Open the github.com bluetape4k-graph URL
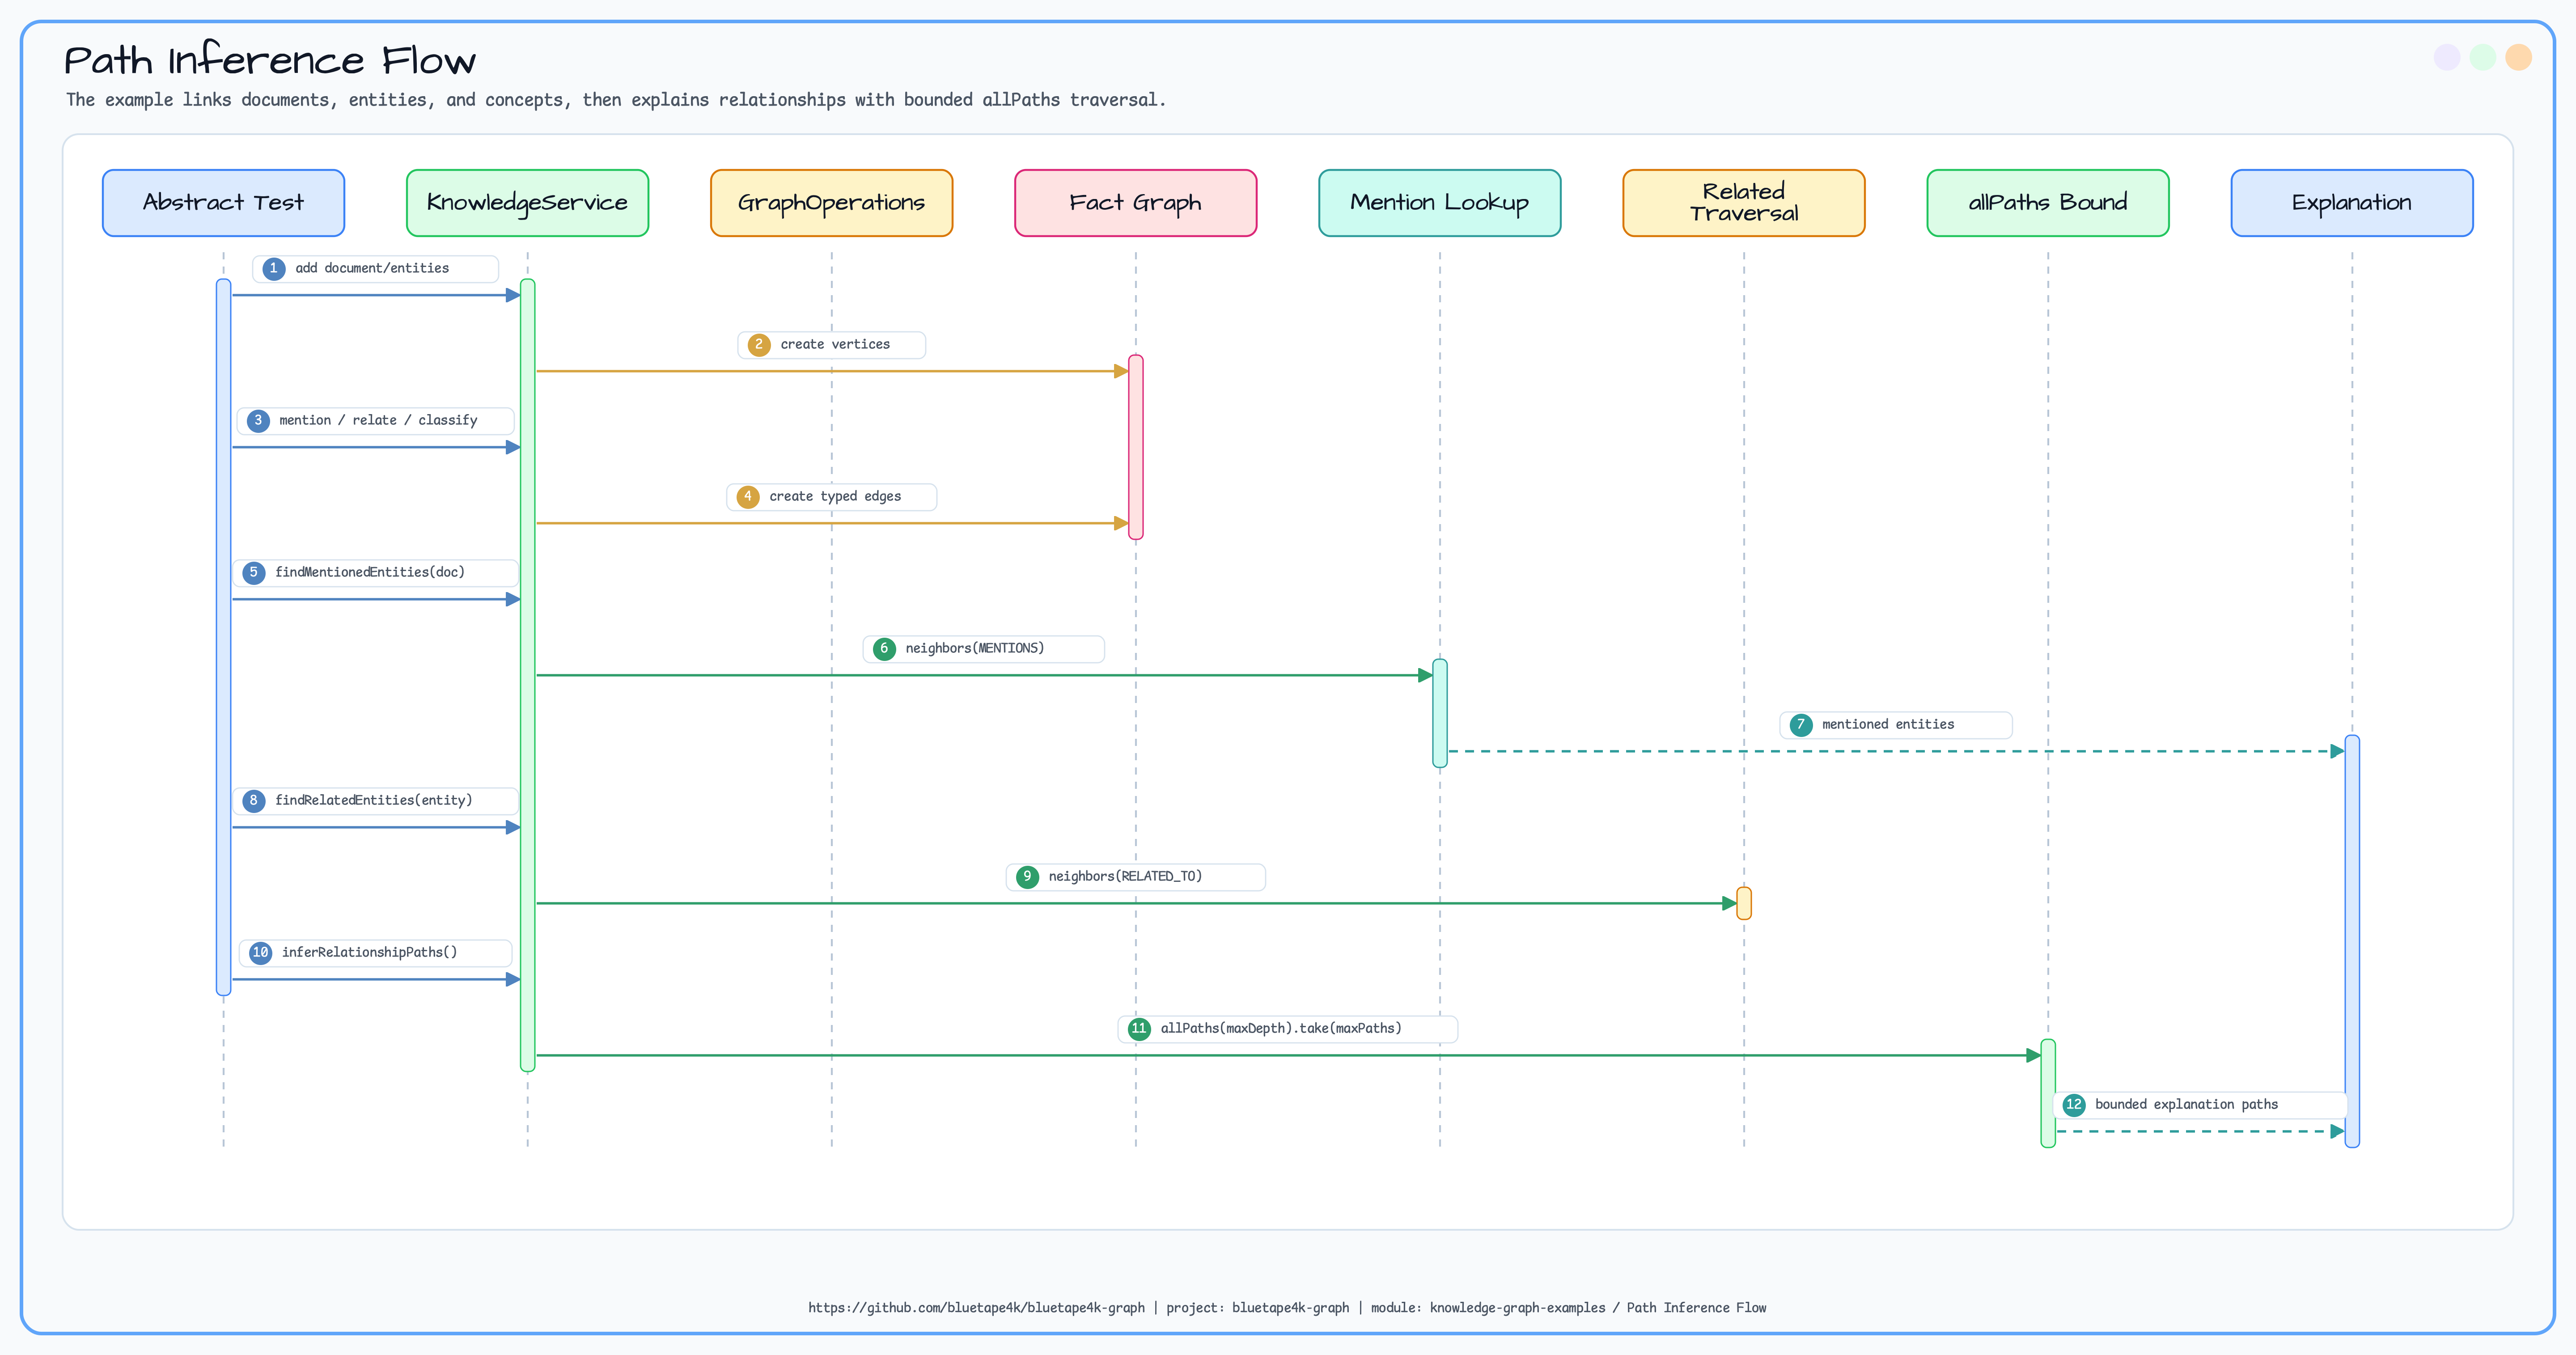This screenshot has width=2576, height=1355. tap(976, 1307)
